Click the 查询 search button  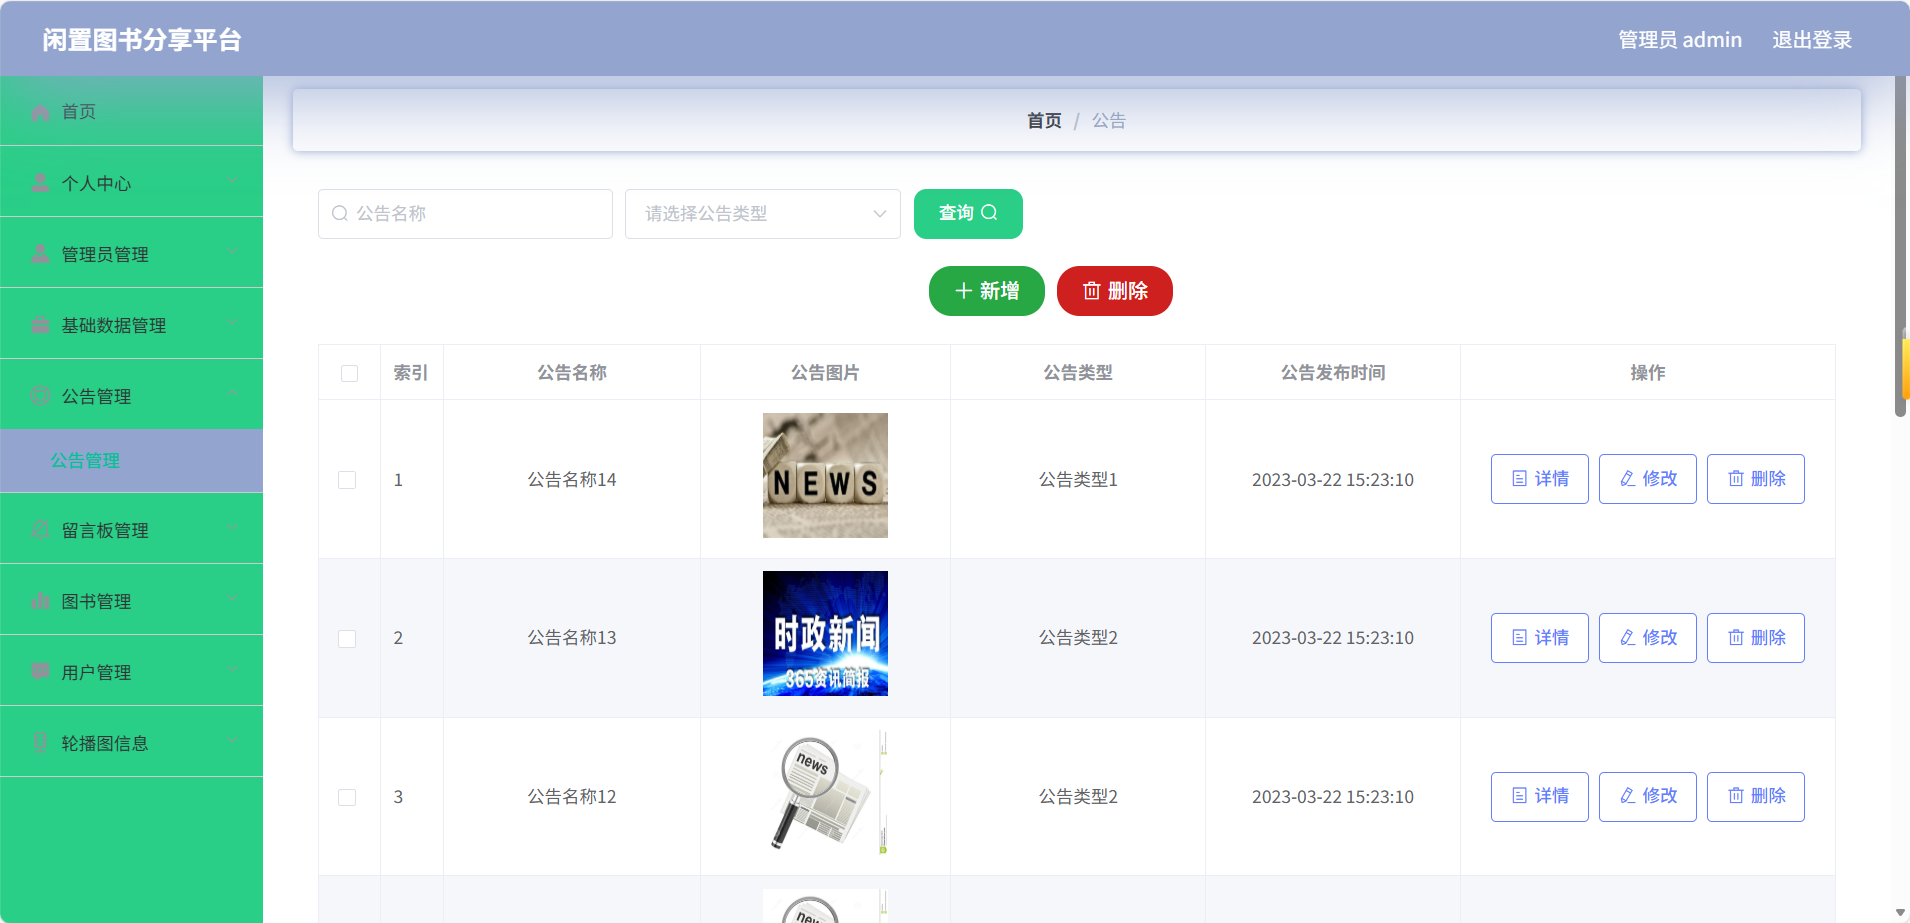pos(968,214)
